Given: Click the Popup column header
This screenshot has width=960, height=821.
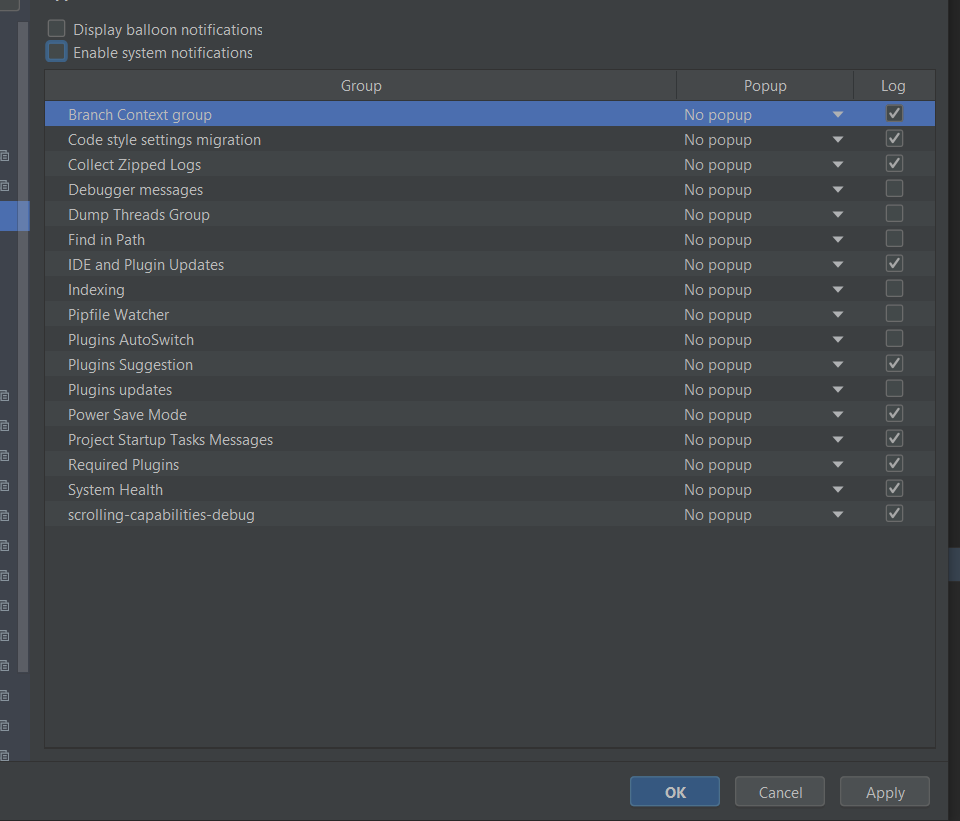Looking at the screenshot, I should point(765,86).
